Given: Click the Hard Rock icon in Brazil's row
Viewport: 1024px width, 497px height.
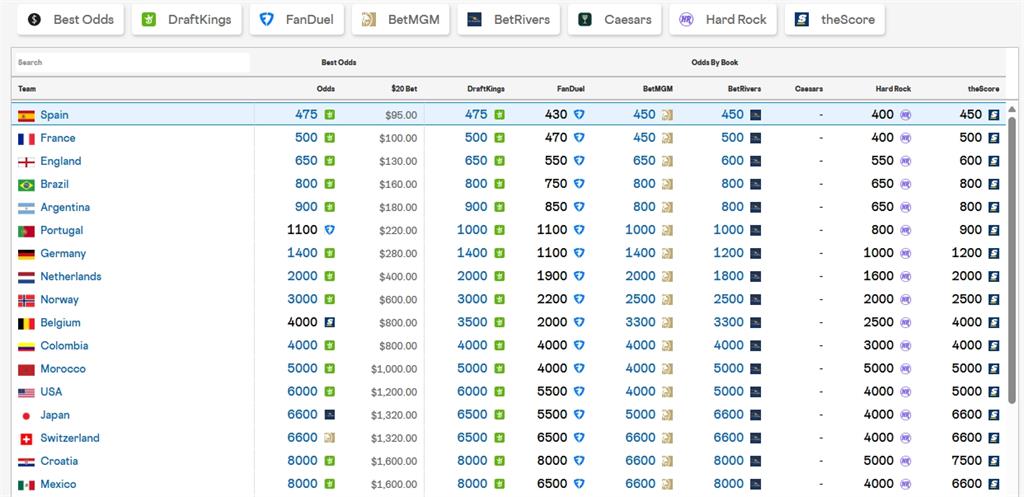Looking at the screenshot, I should pos(905,184).
